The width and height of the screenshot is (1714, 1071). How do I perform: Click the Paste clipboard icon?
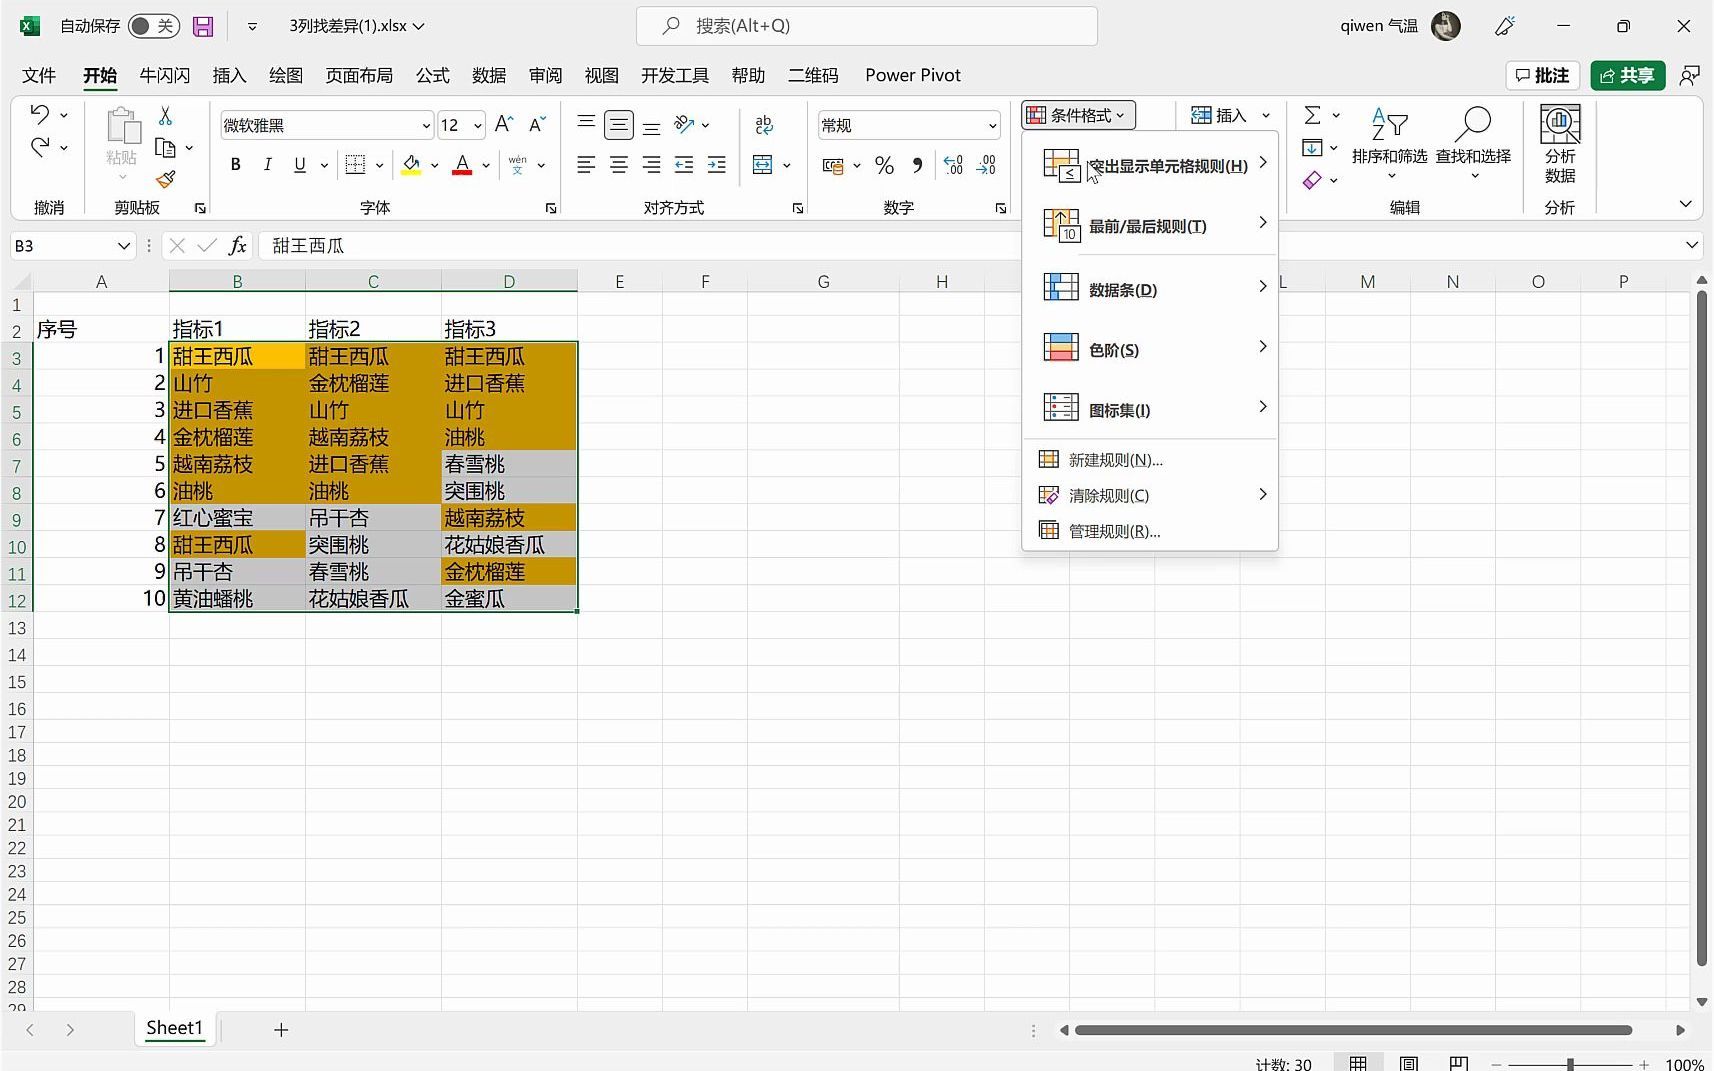coord(123,127)
